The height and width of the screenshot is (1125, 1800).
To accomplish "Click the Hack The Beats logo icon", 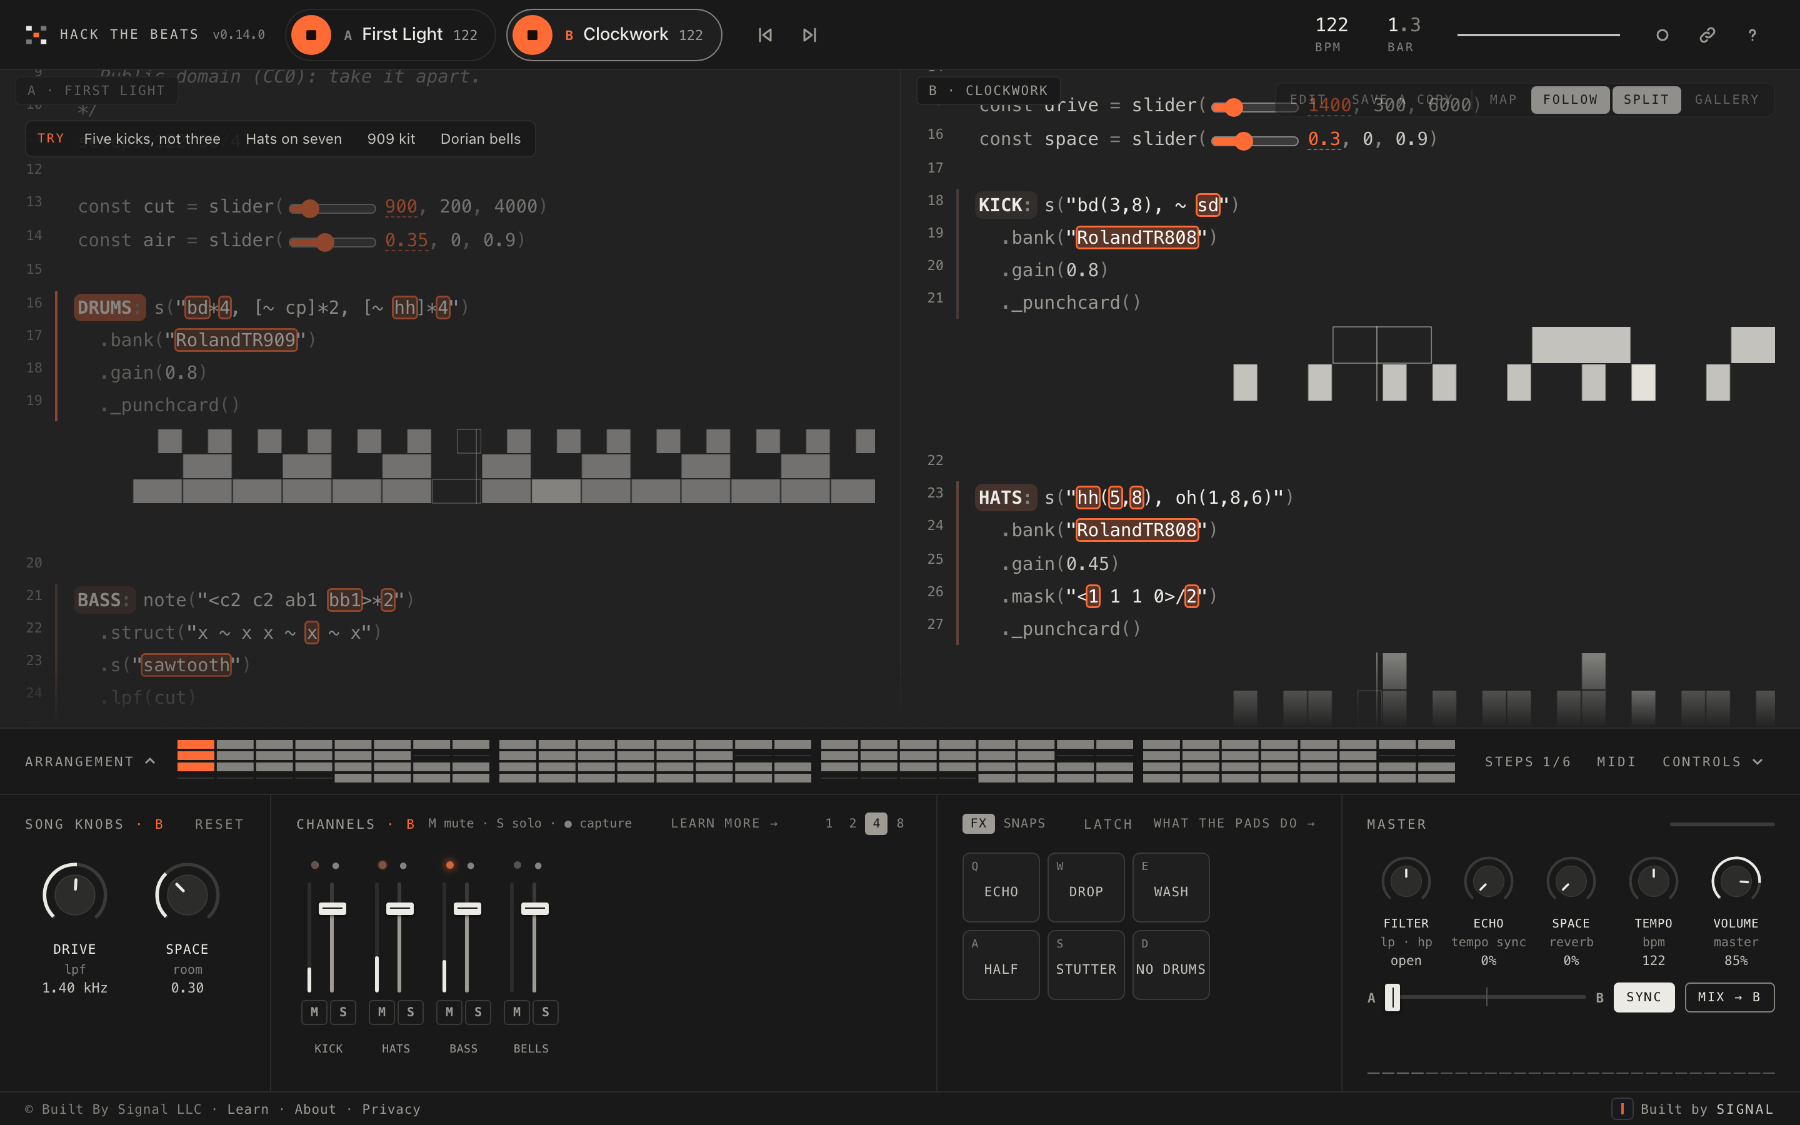I will 36,35.
